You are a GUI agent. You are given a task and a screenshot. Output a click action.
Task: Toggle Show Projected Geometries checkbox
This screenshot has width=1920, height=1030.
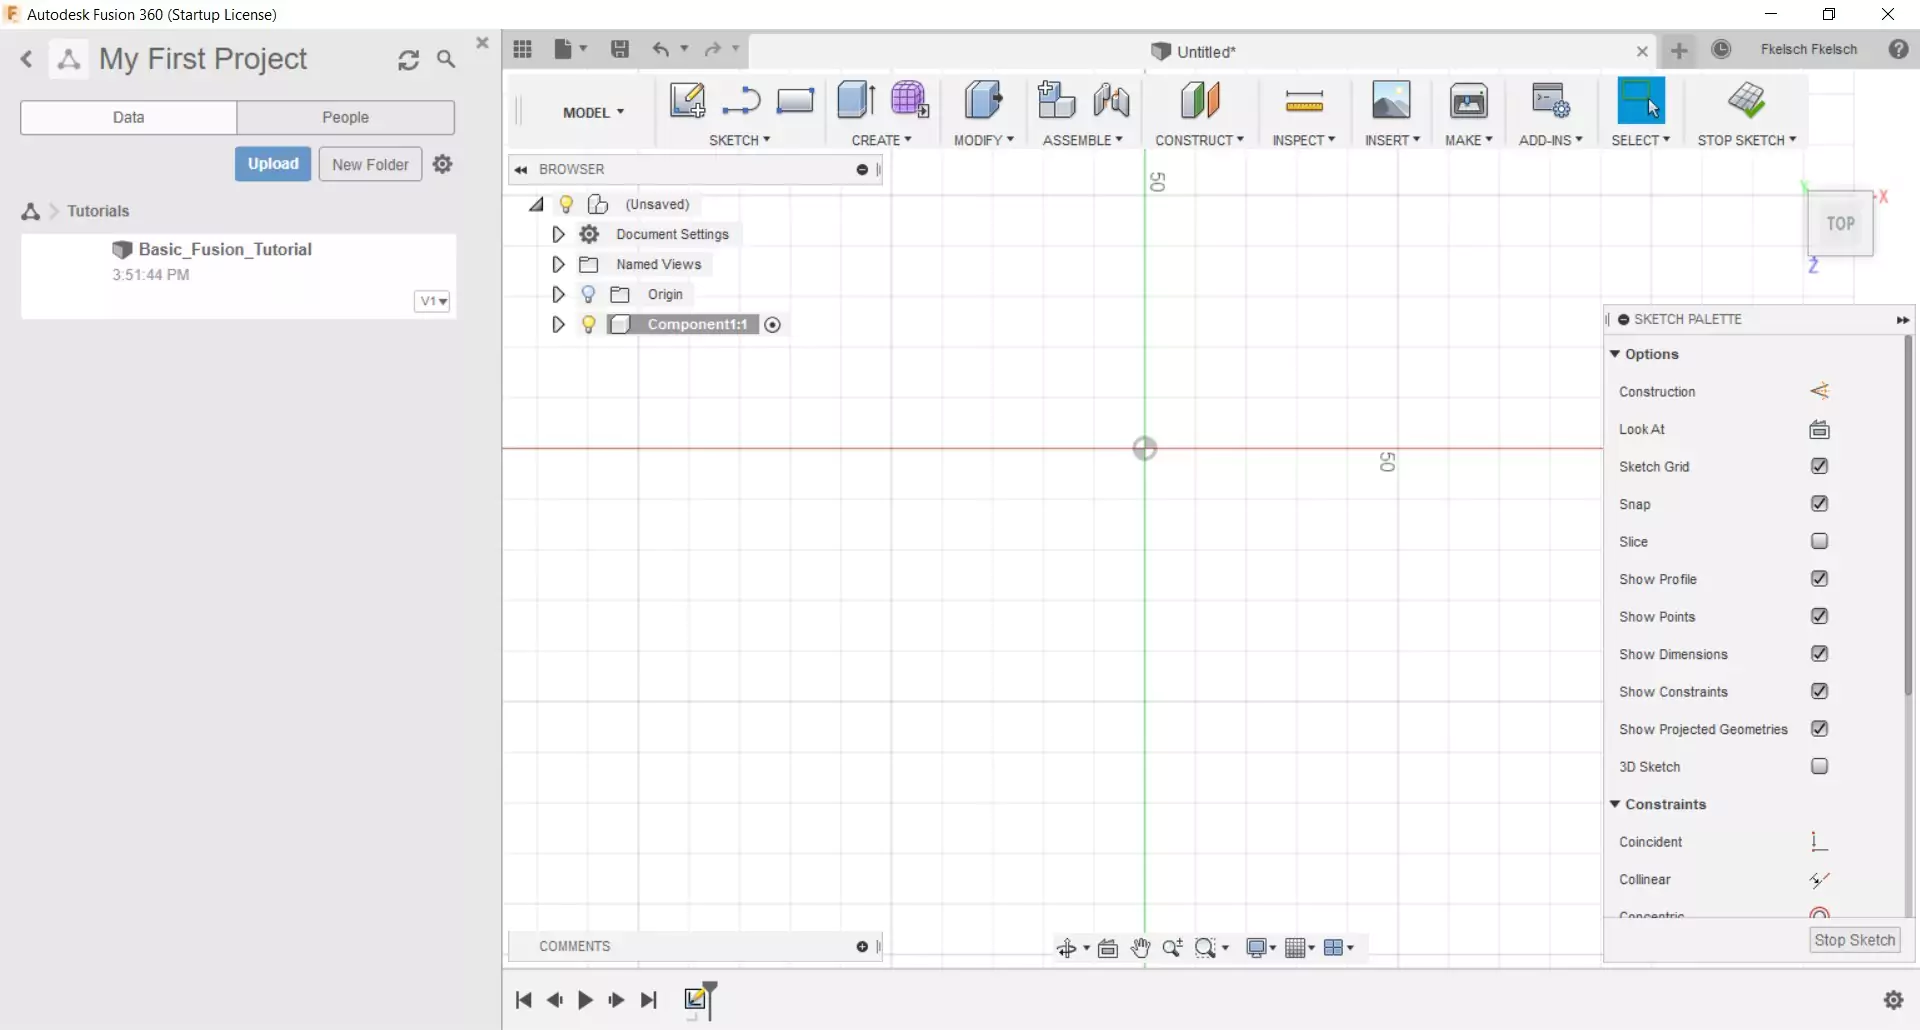tap(1819, 729)
